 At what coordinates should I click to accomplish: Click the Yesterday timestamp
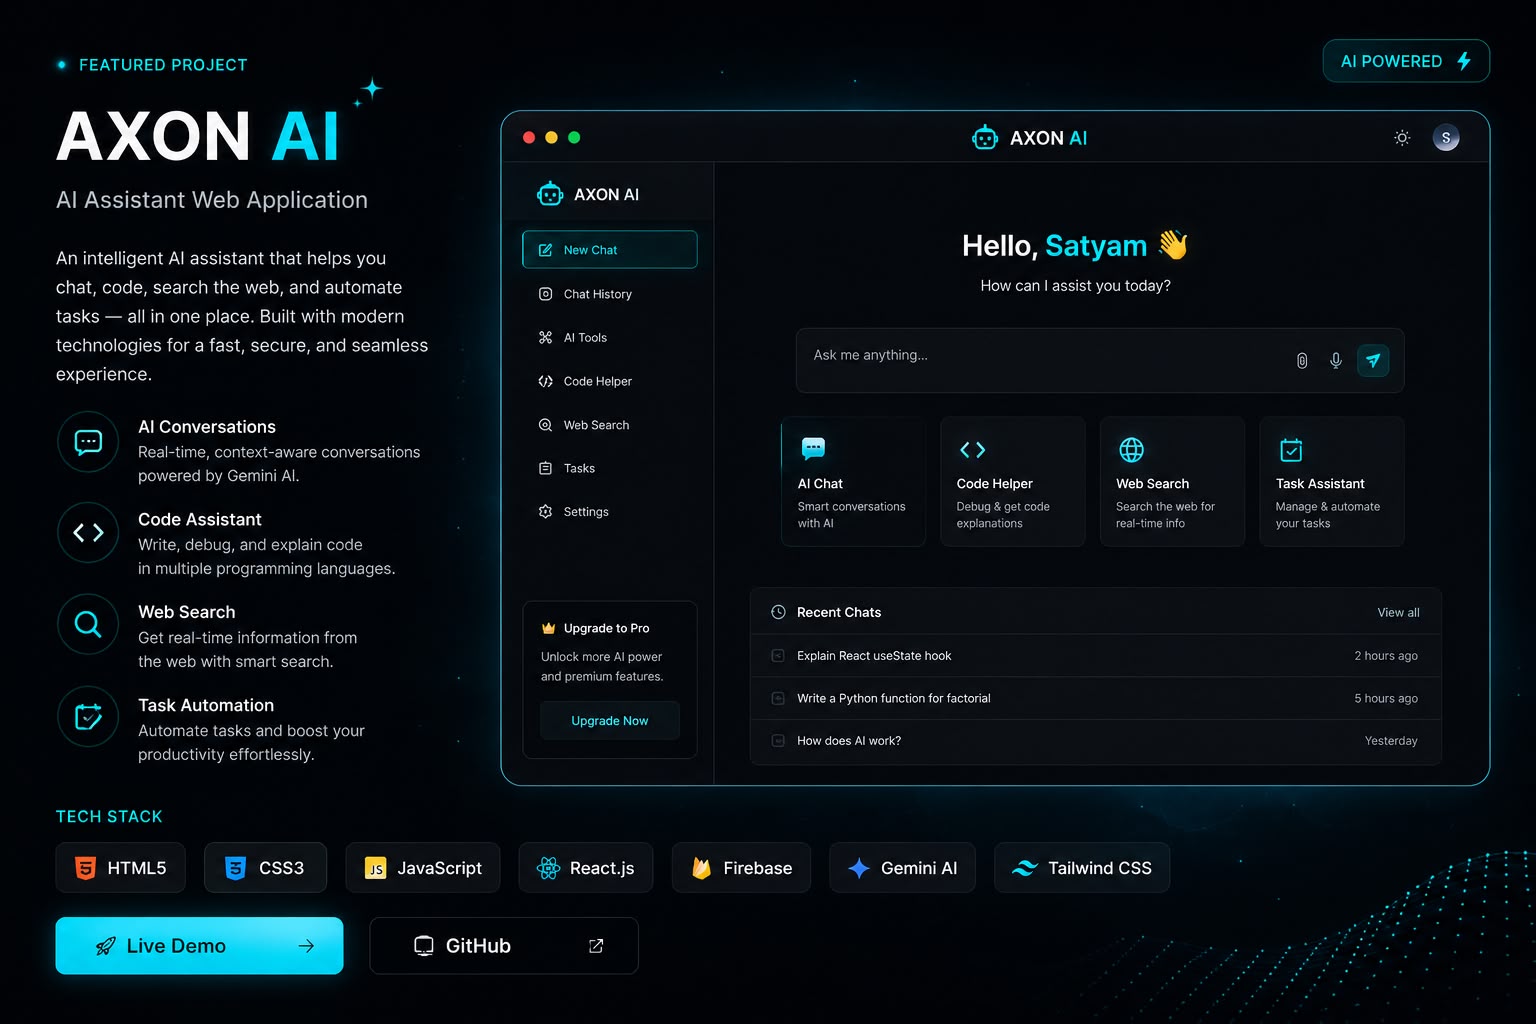coord(1391,741)
